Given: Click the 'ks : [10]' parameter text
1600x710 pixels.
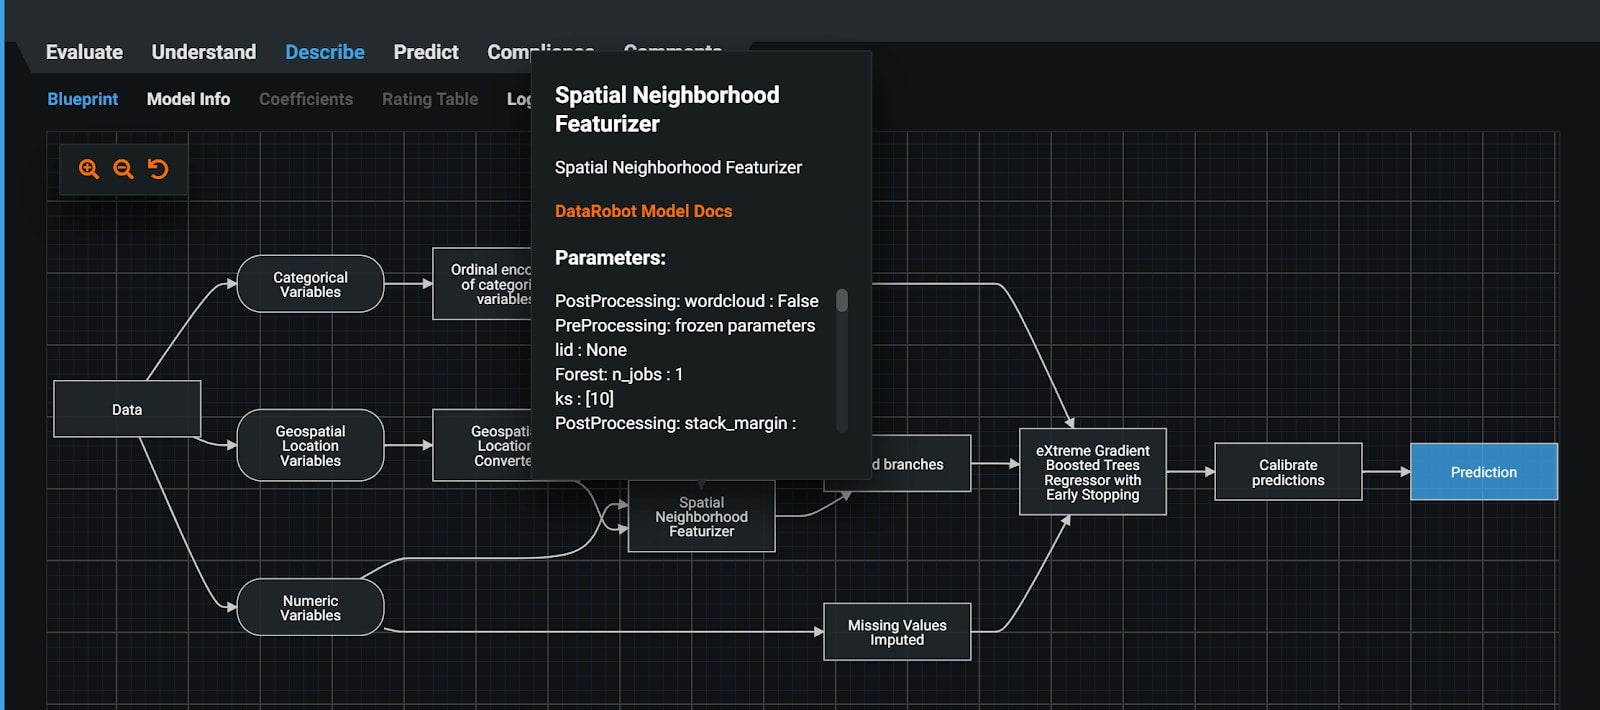Looking at the screenshot, I should point(584,398).
